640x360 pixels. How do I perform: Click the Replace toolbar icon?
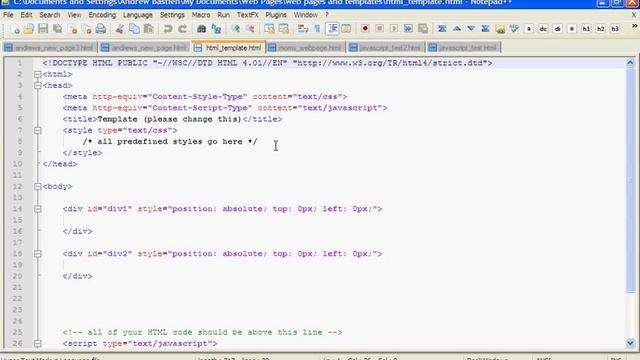pos(216,29)
